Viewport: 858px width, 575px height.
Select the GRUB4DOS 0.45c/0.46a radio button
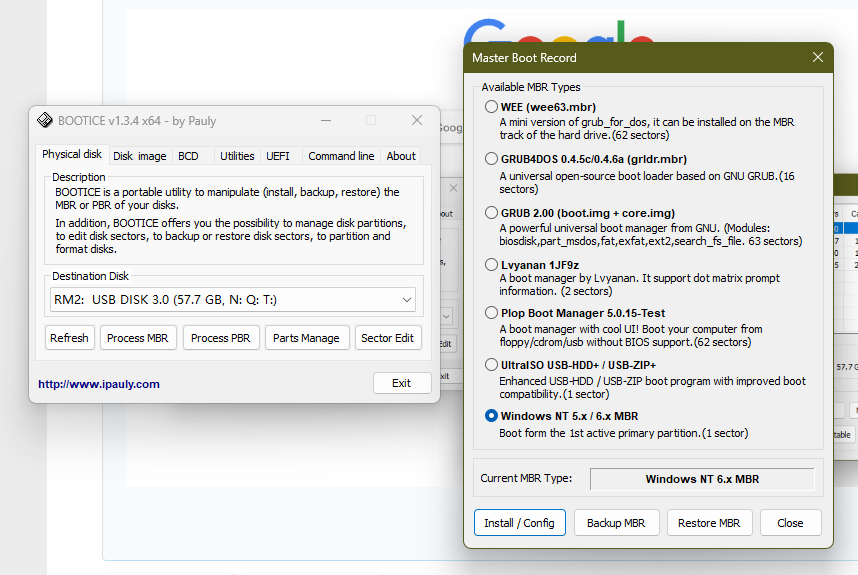point(491,159)
